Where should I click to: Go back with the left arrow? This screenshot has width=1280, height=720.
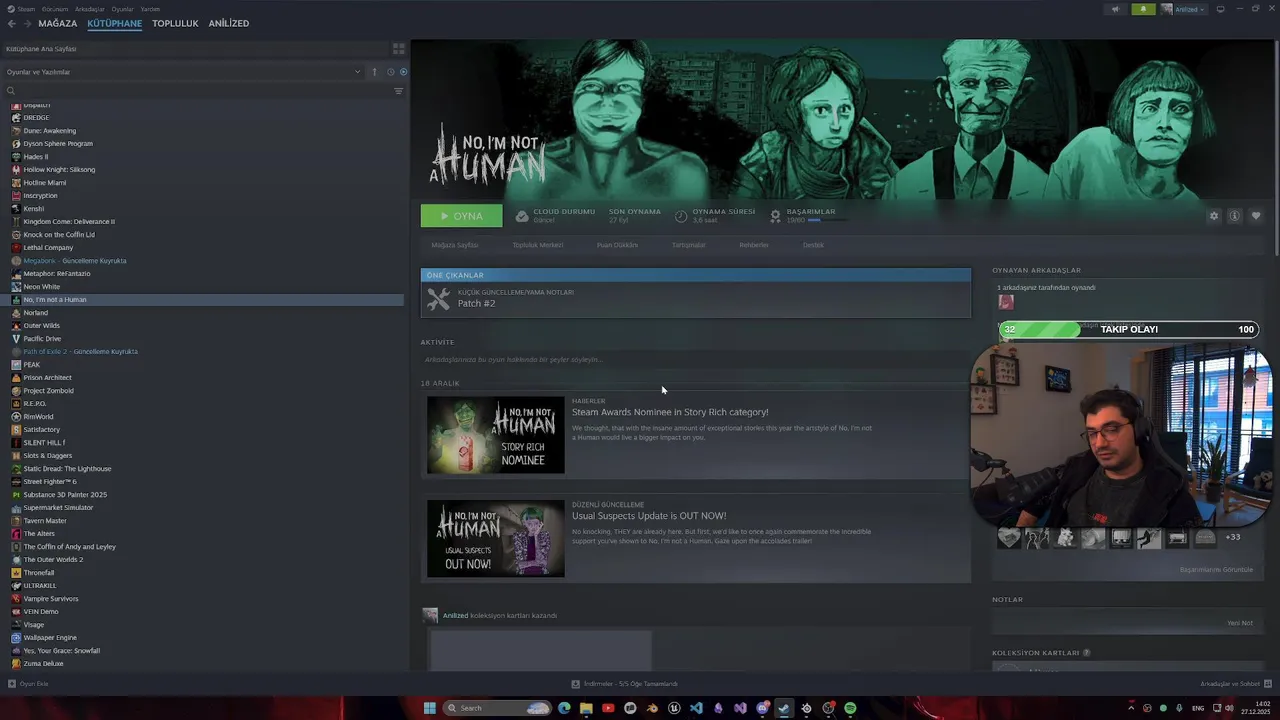pos(12,23)
